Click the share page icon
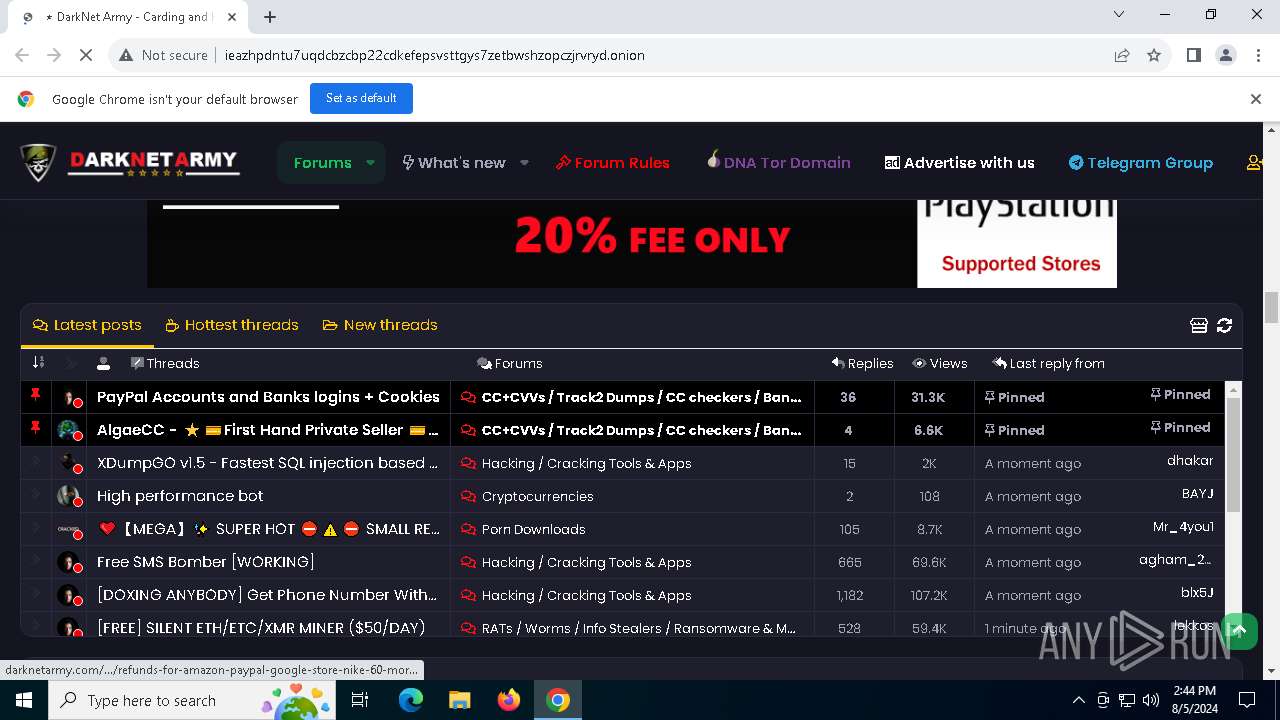Viewport: 1280px width, 720px height. point(1122,55)
